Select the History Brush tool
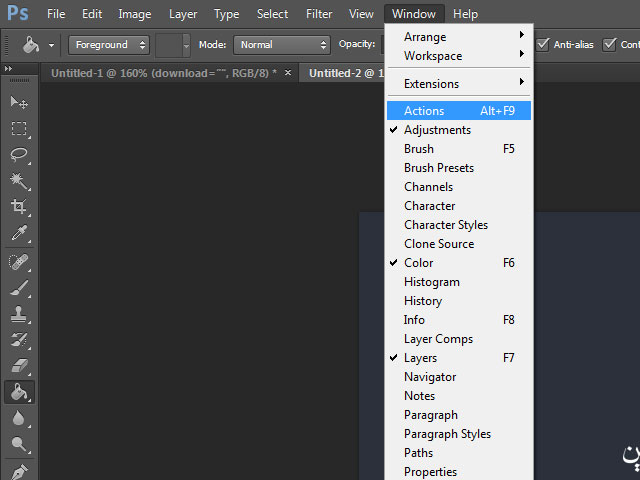This screenshot has width=640, height=480. tap(19, 340)
